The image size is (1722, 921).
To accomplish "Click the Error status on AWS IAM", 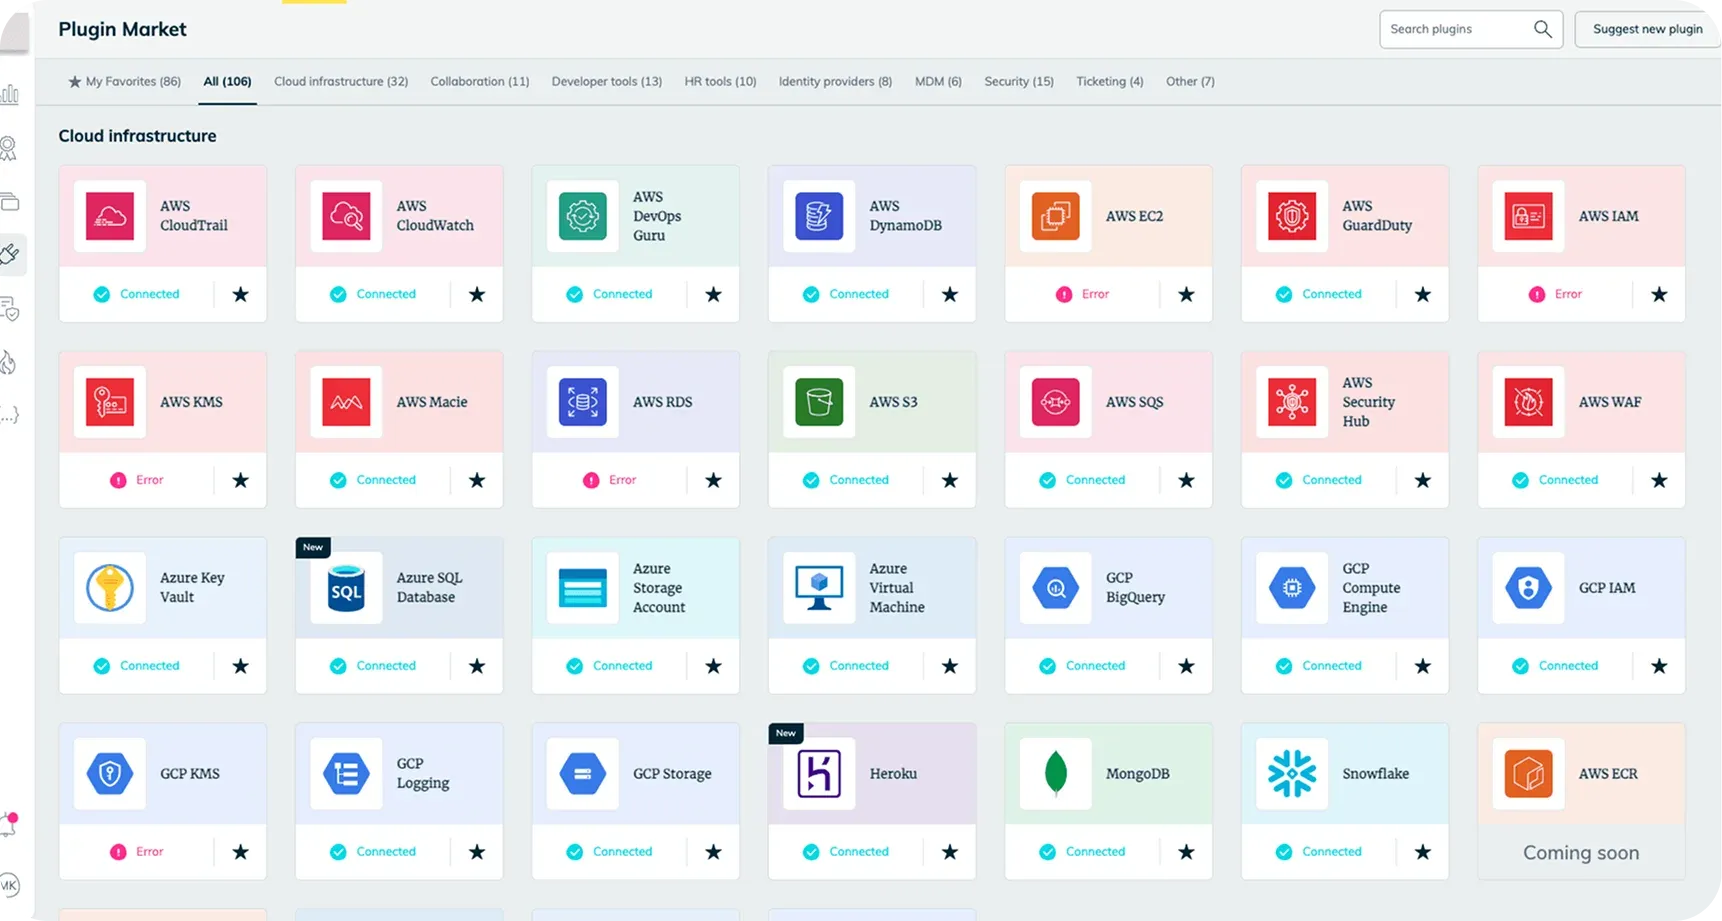I will coord(1567,294).
